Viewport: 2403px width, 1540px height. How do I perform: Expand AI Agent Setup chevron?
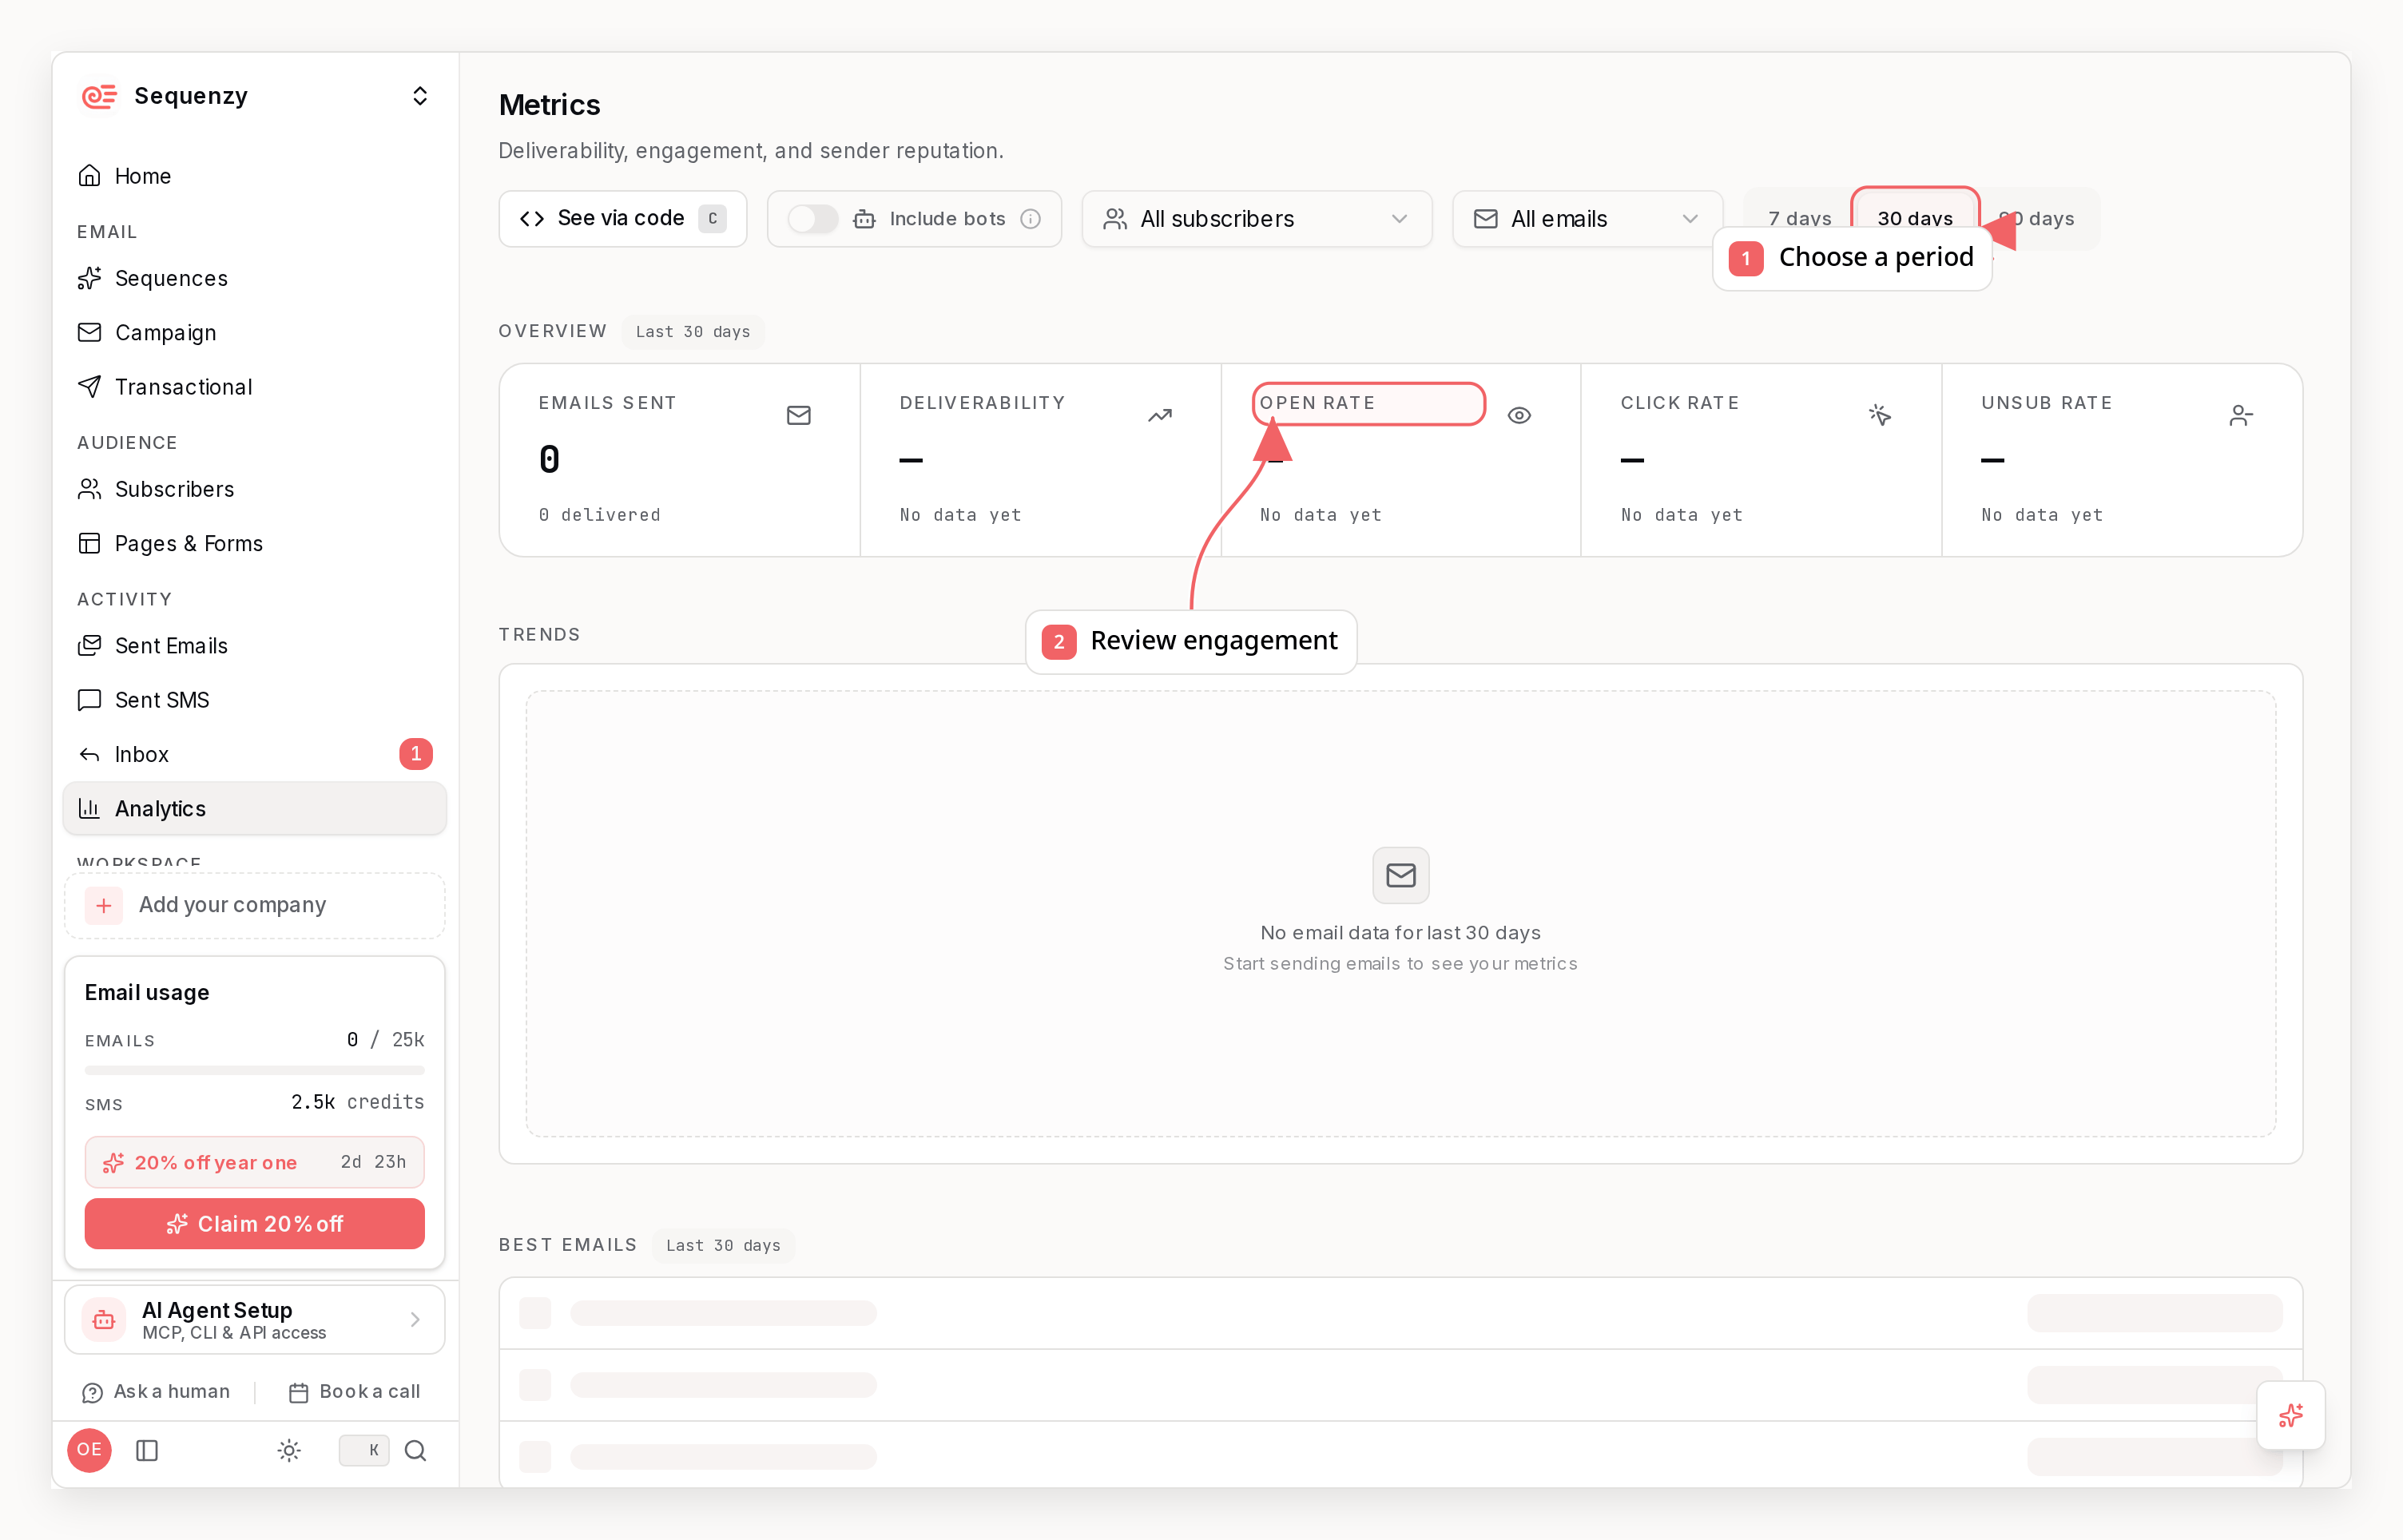coord(415,1320)
